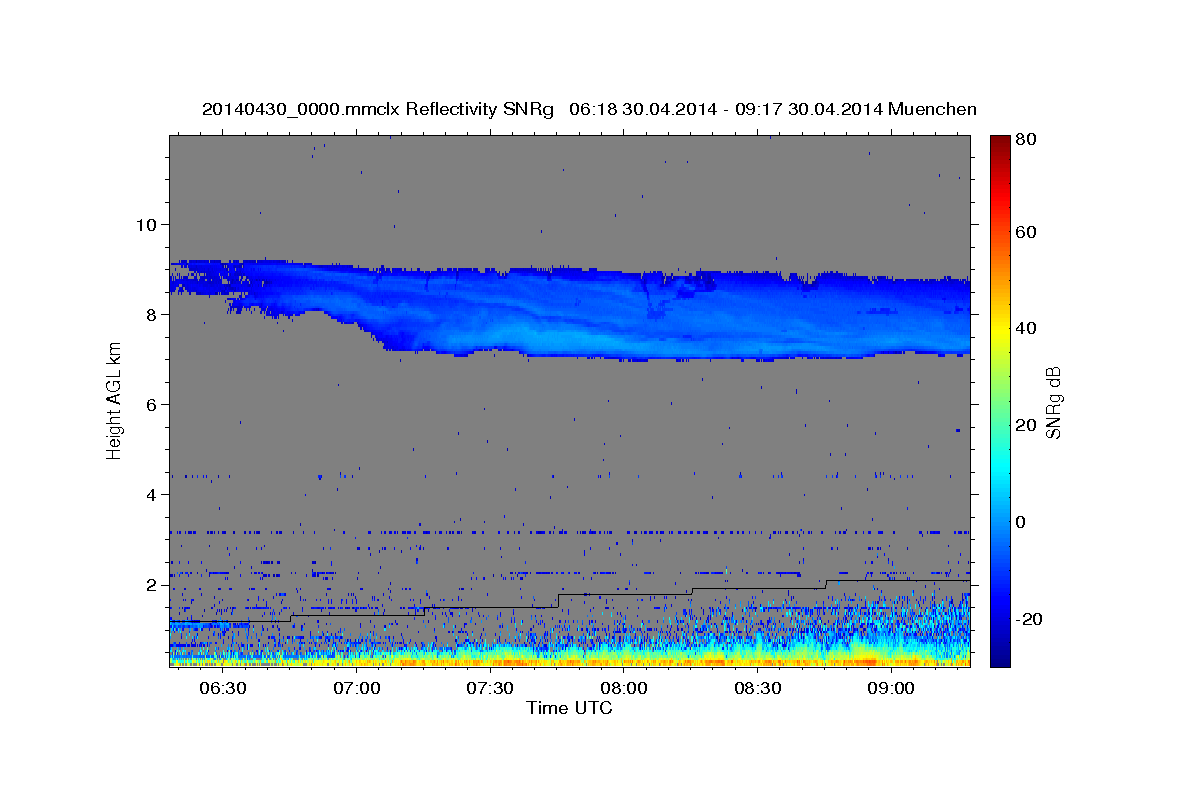Click the 08:00 time tick label
The height and width of the screenshot is (800, 1200).
click(624, 689)
